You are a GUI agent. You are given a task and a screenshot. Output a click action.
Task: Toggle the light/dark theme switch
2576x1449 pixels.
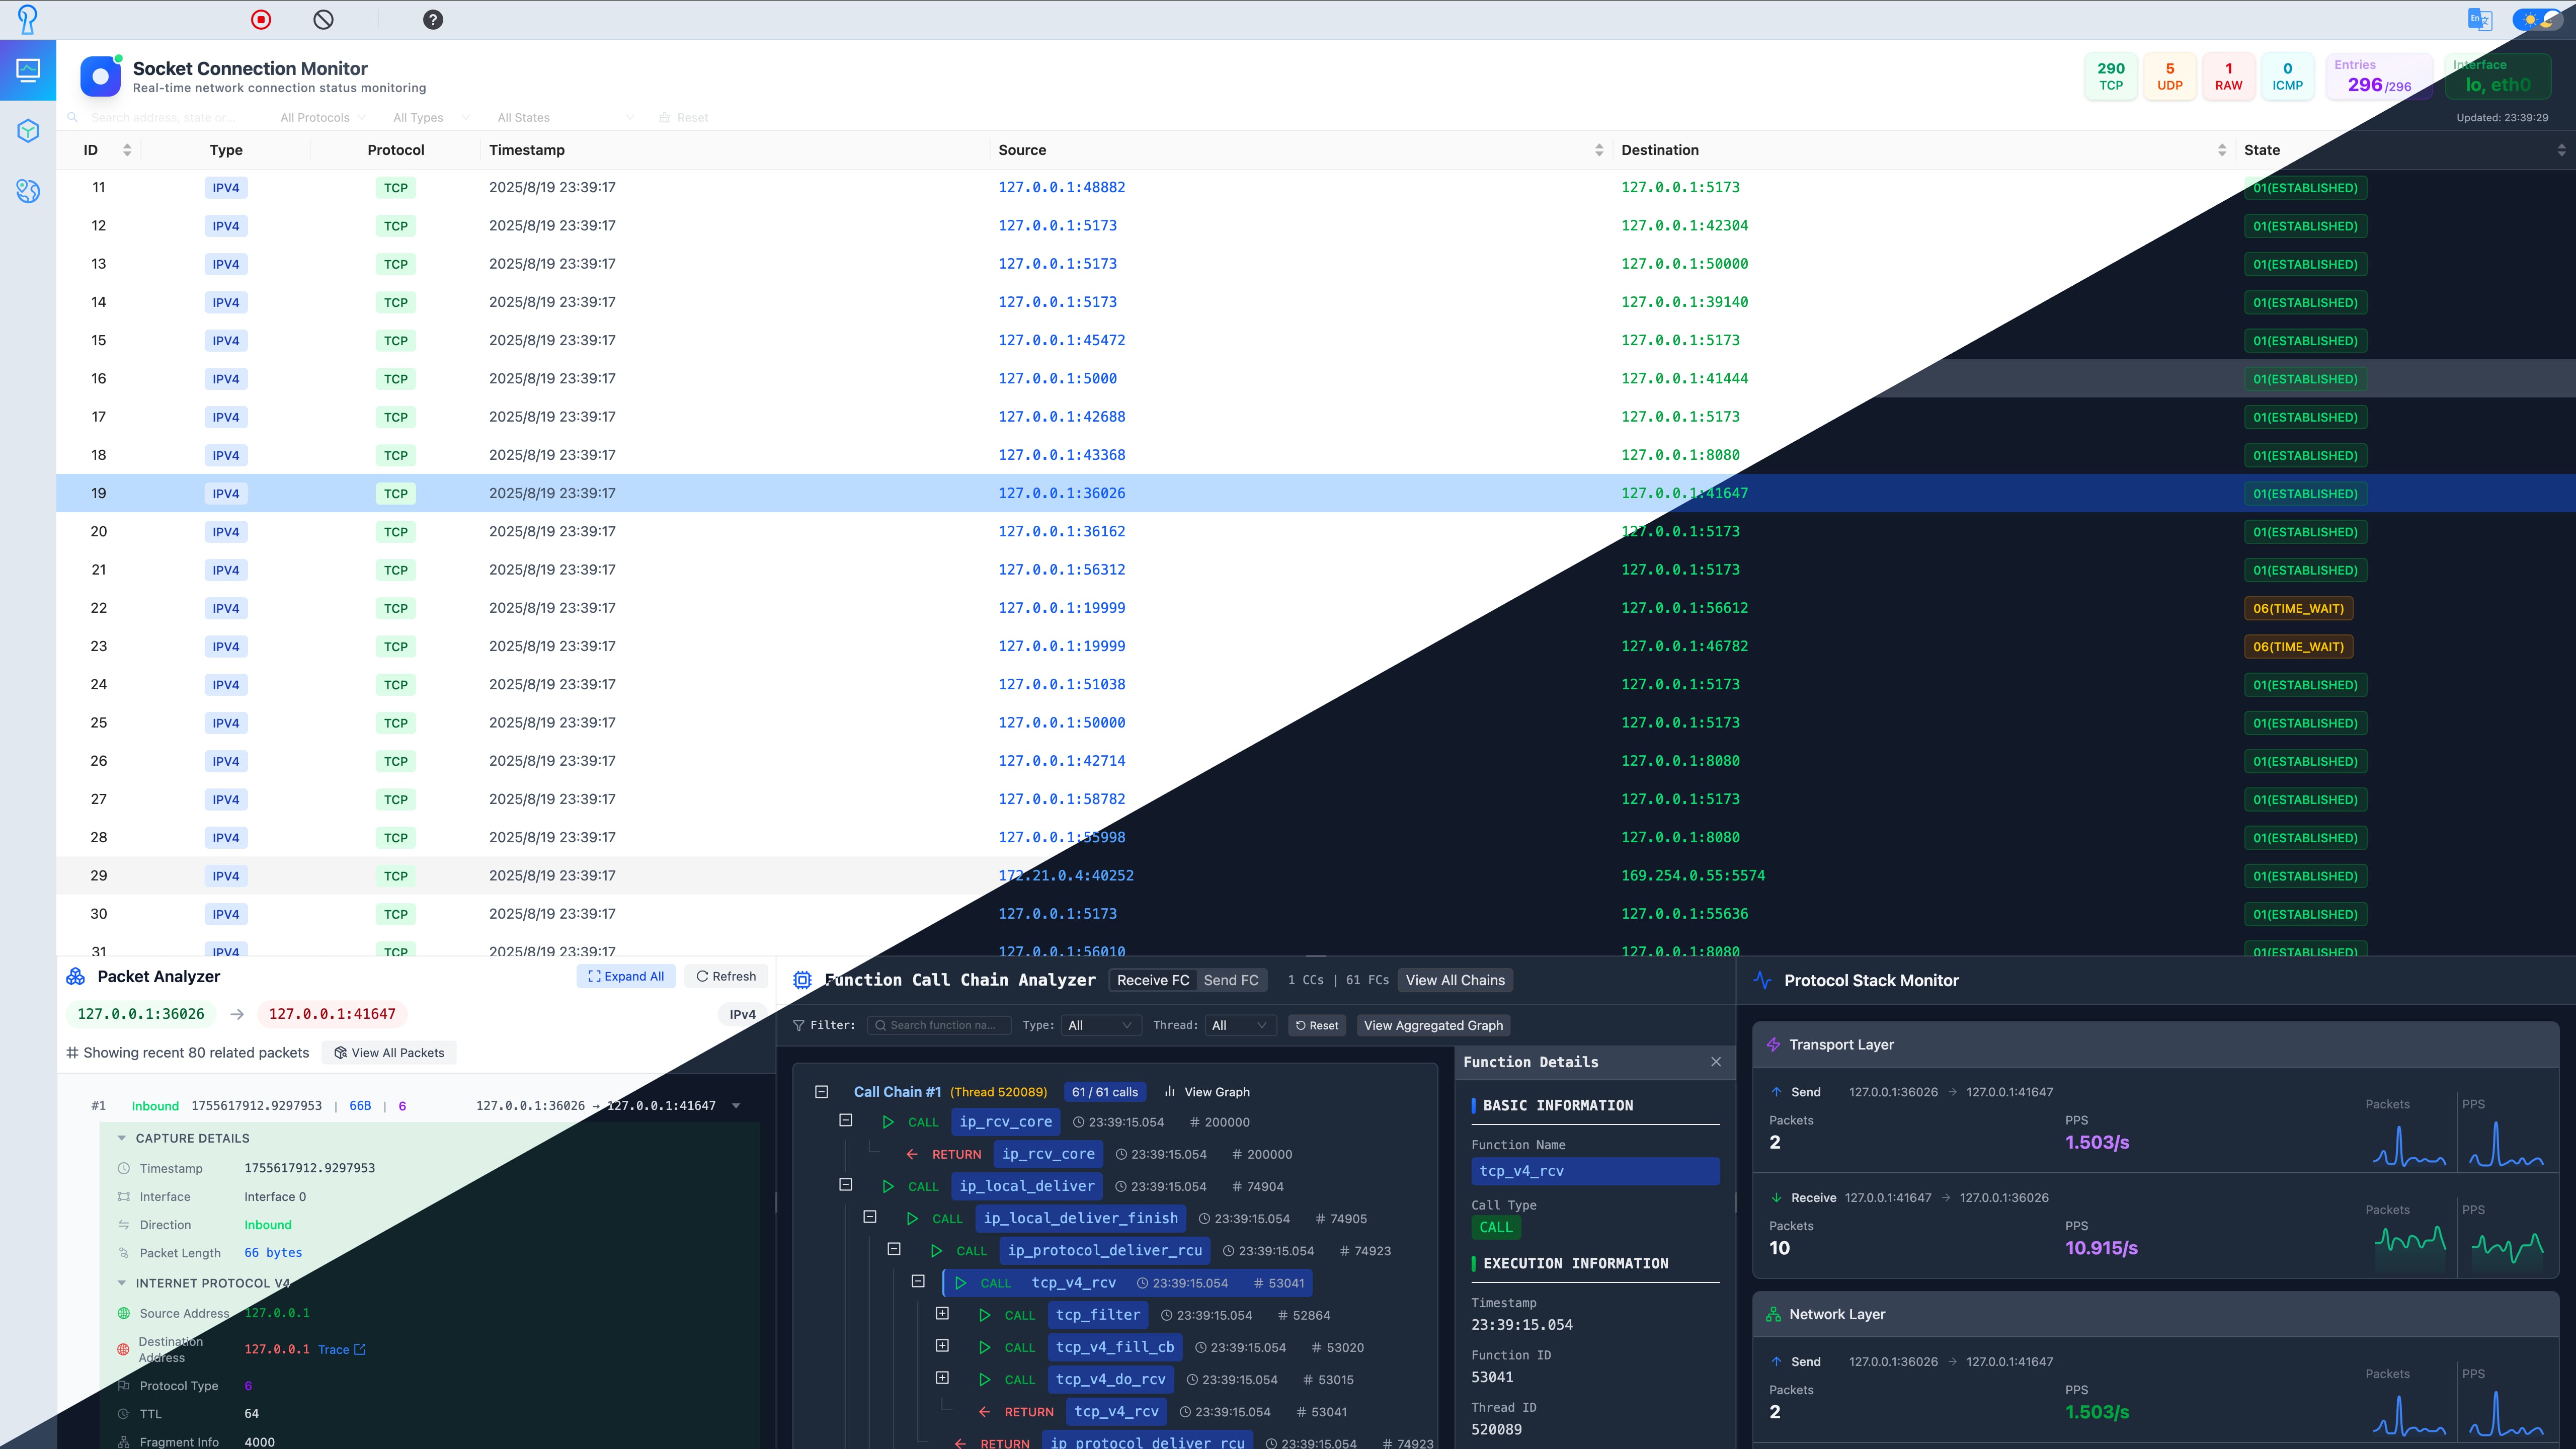(2536, 19)
